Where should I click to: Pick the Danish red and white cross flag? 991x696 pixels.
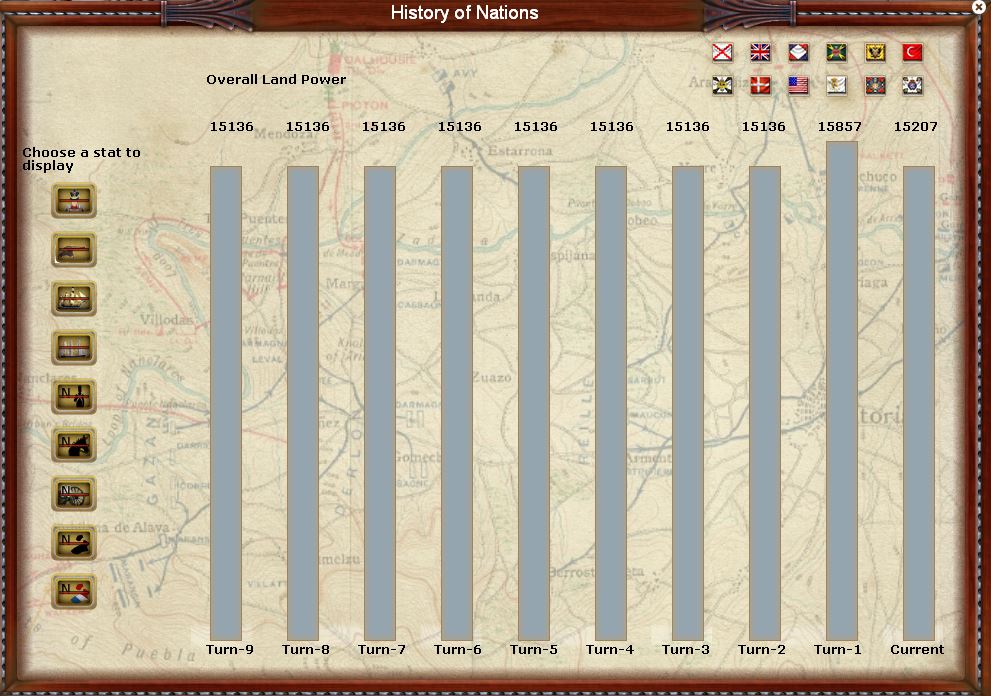pos(760,85)
